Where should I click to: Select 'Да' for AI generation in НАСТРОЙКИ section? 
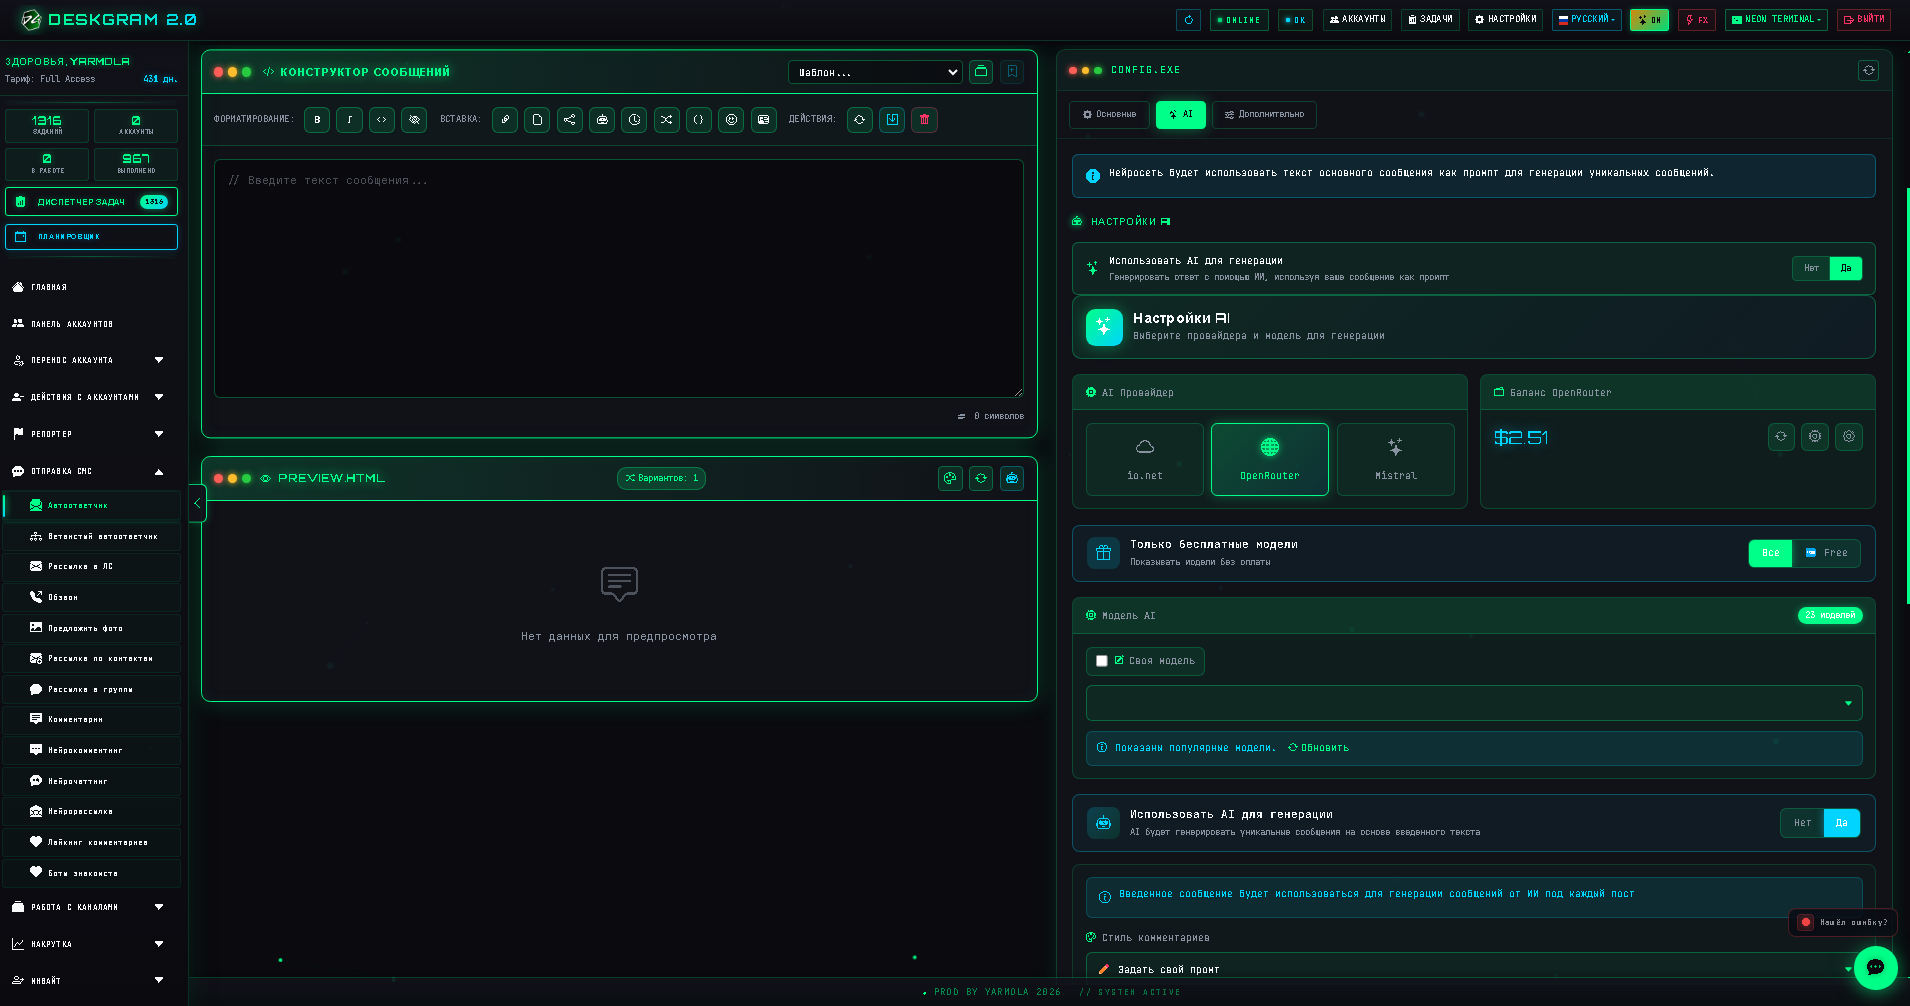[x=1846, y=268]
